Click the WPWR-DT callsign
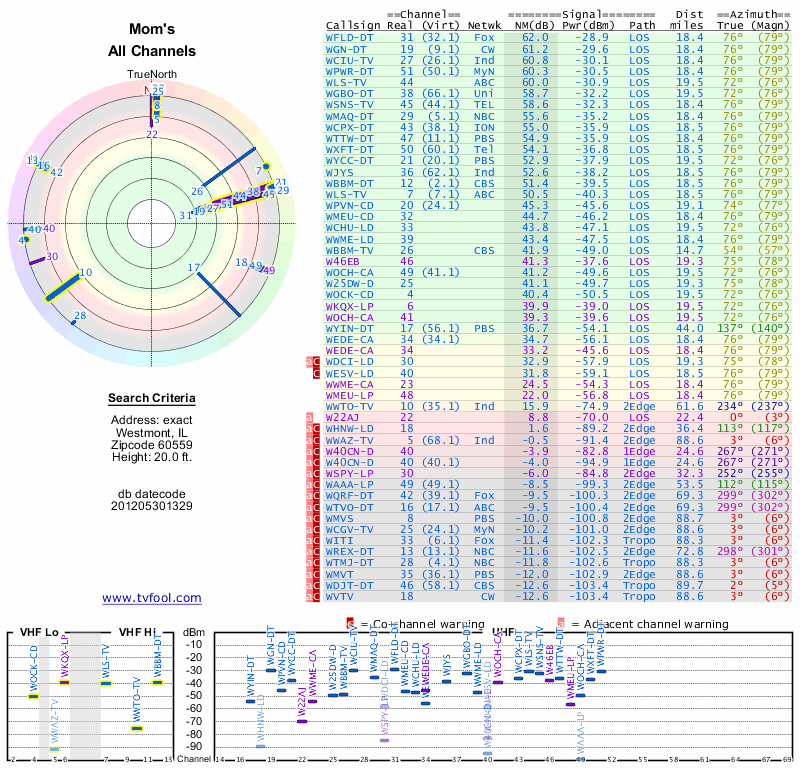The image size is (800, 768). pos(349,72)
